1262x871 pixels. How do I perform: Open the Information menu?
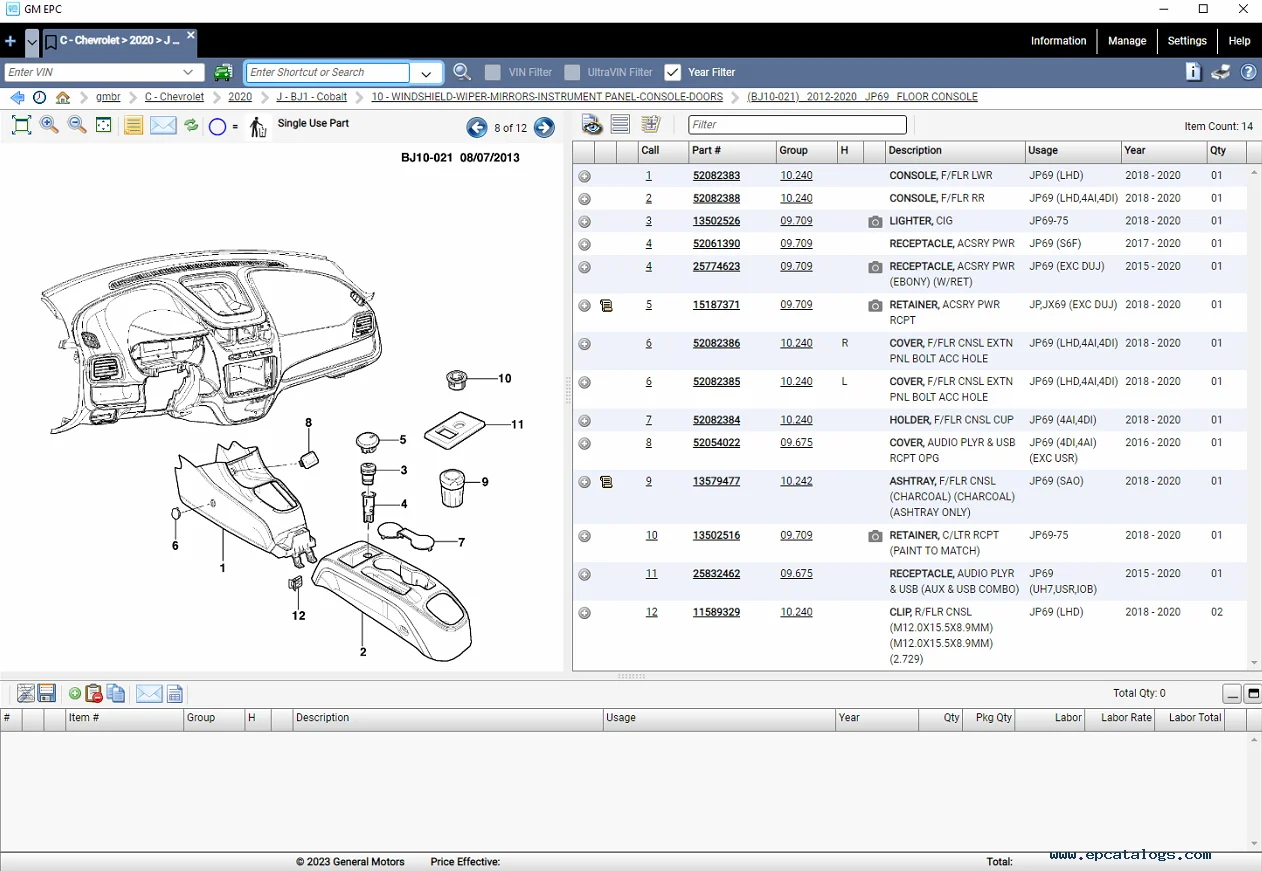click(1058, 41)
